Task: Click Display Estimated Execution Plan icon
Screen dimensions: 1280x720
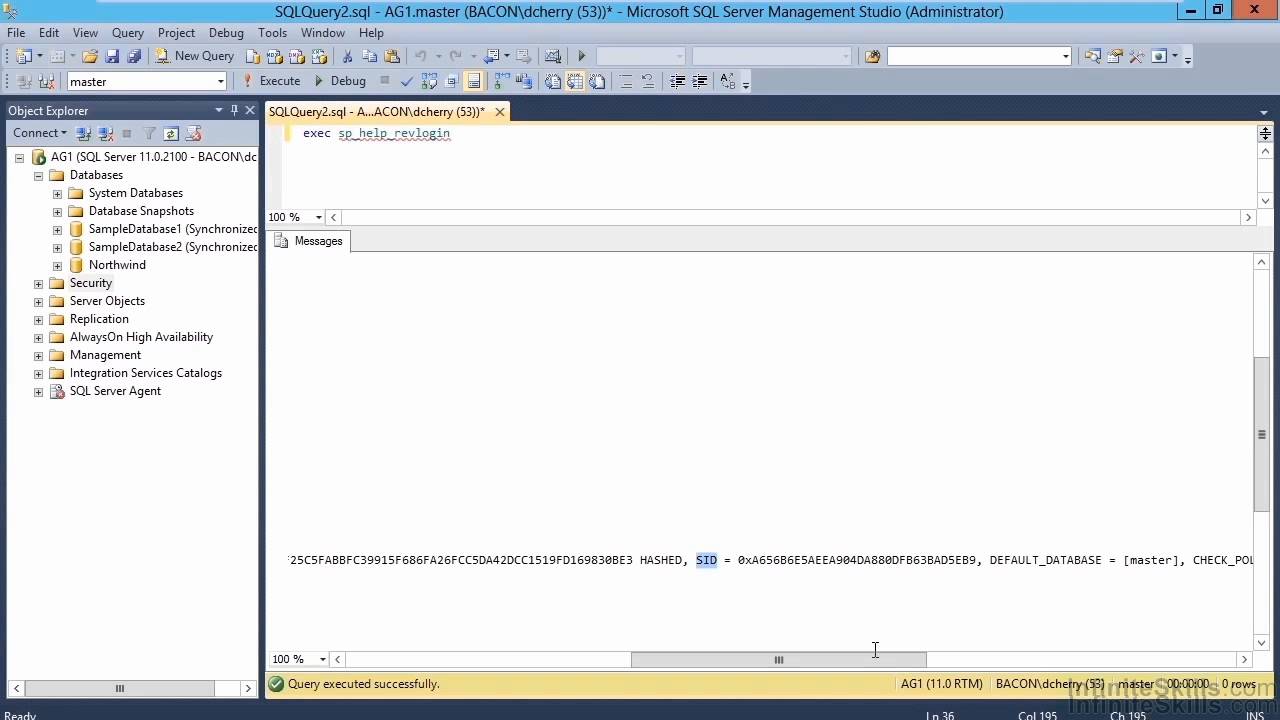Action: click(429, 81)
